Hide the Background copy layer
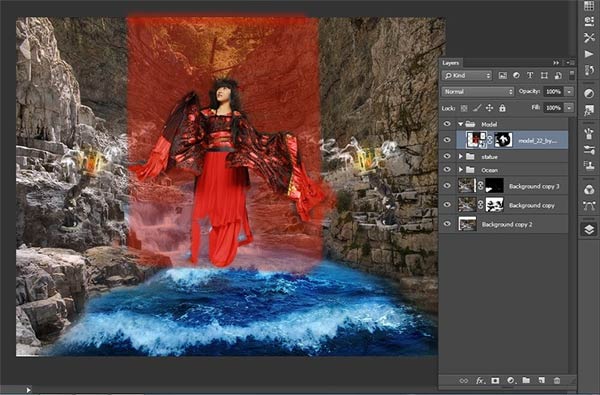The width and height of the screenshot is (600, 395). point(447,205)
